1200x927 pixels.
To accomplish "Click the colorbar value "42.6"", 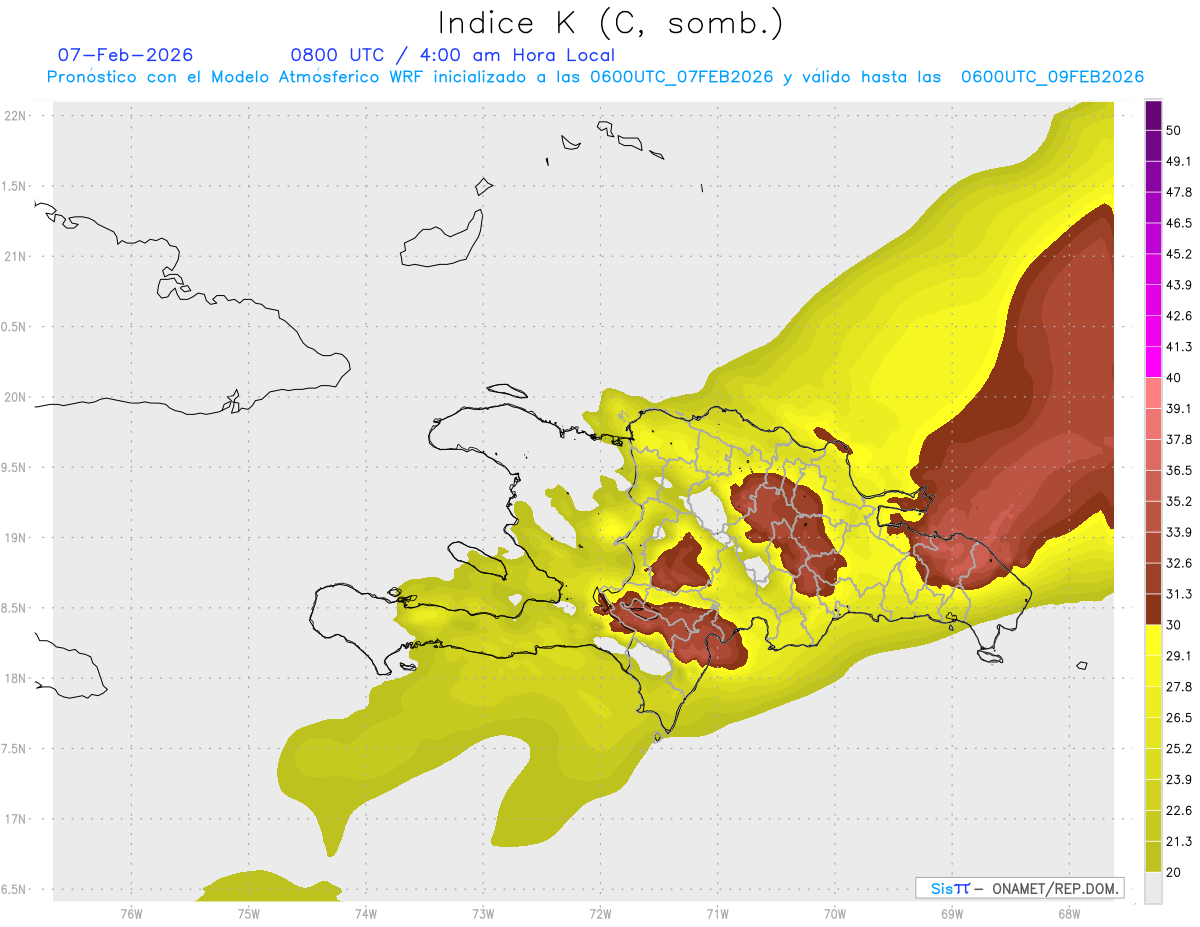I will (1179, 316).
